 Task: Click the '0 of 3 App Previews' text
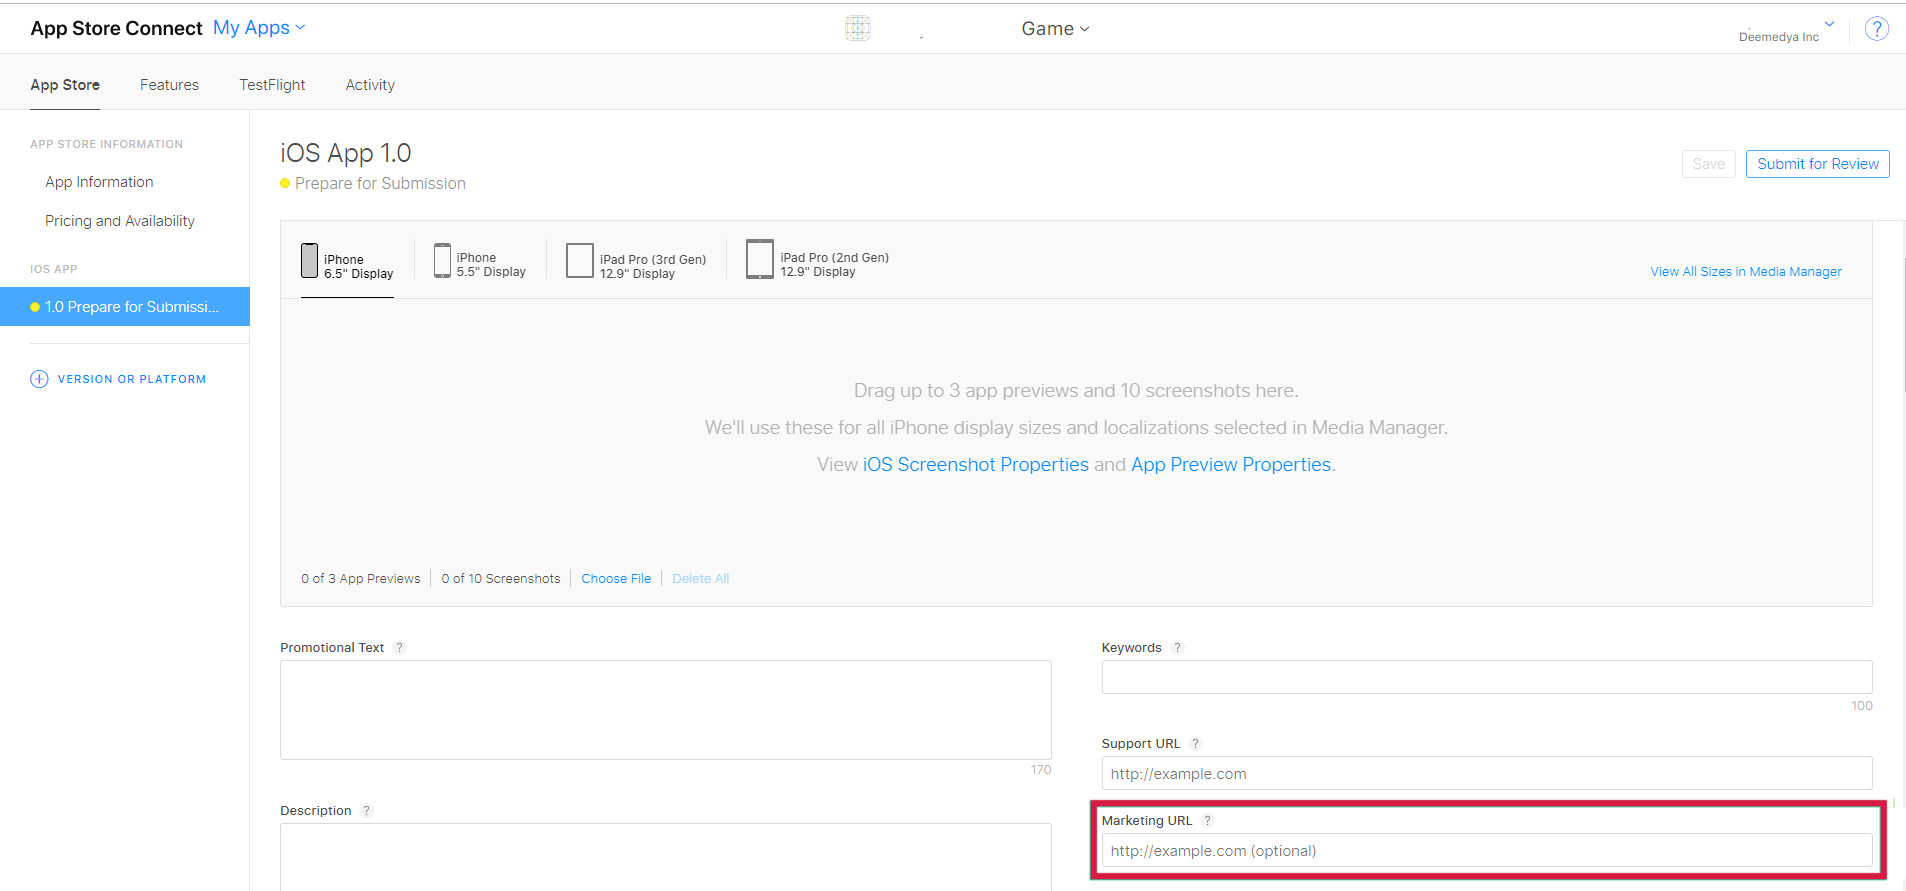(361, 579)
